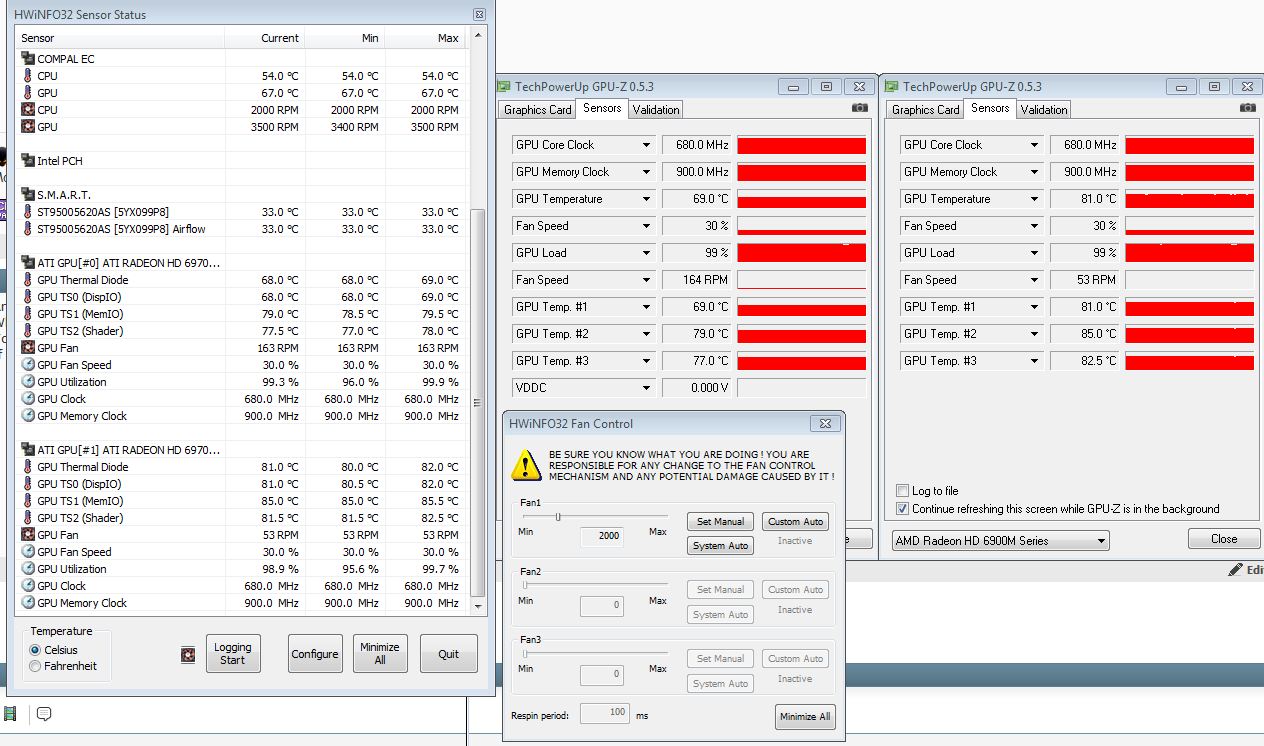Enable the Log to file checkbox
Screen dimensions: 1264x746
tap(903, 491)
